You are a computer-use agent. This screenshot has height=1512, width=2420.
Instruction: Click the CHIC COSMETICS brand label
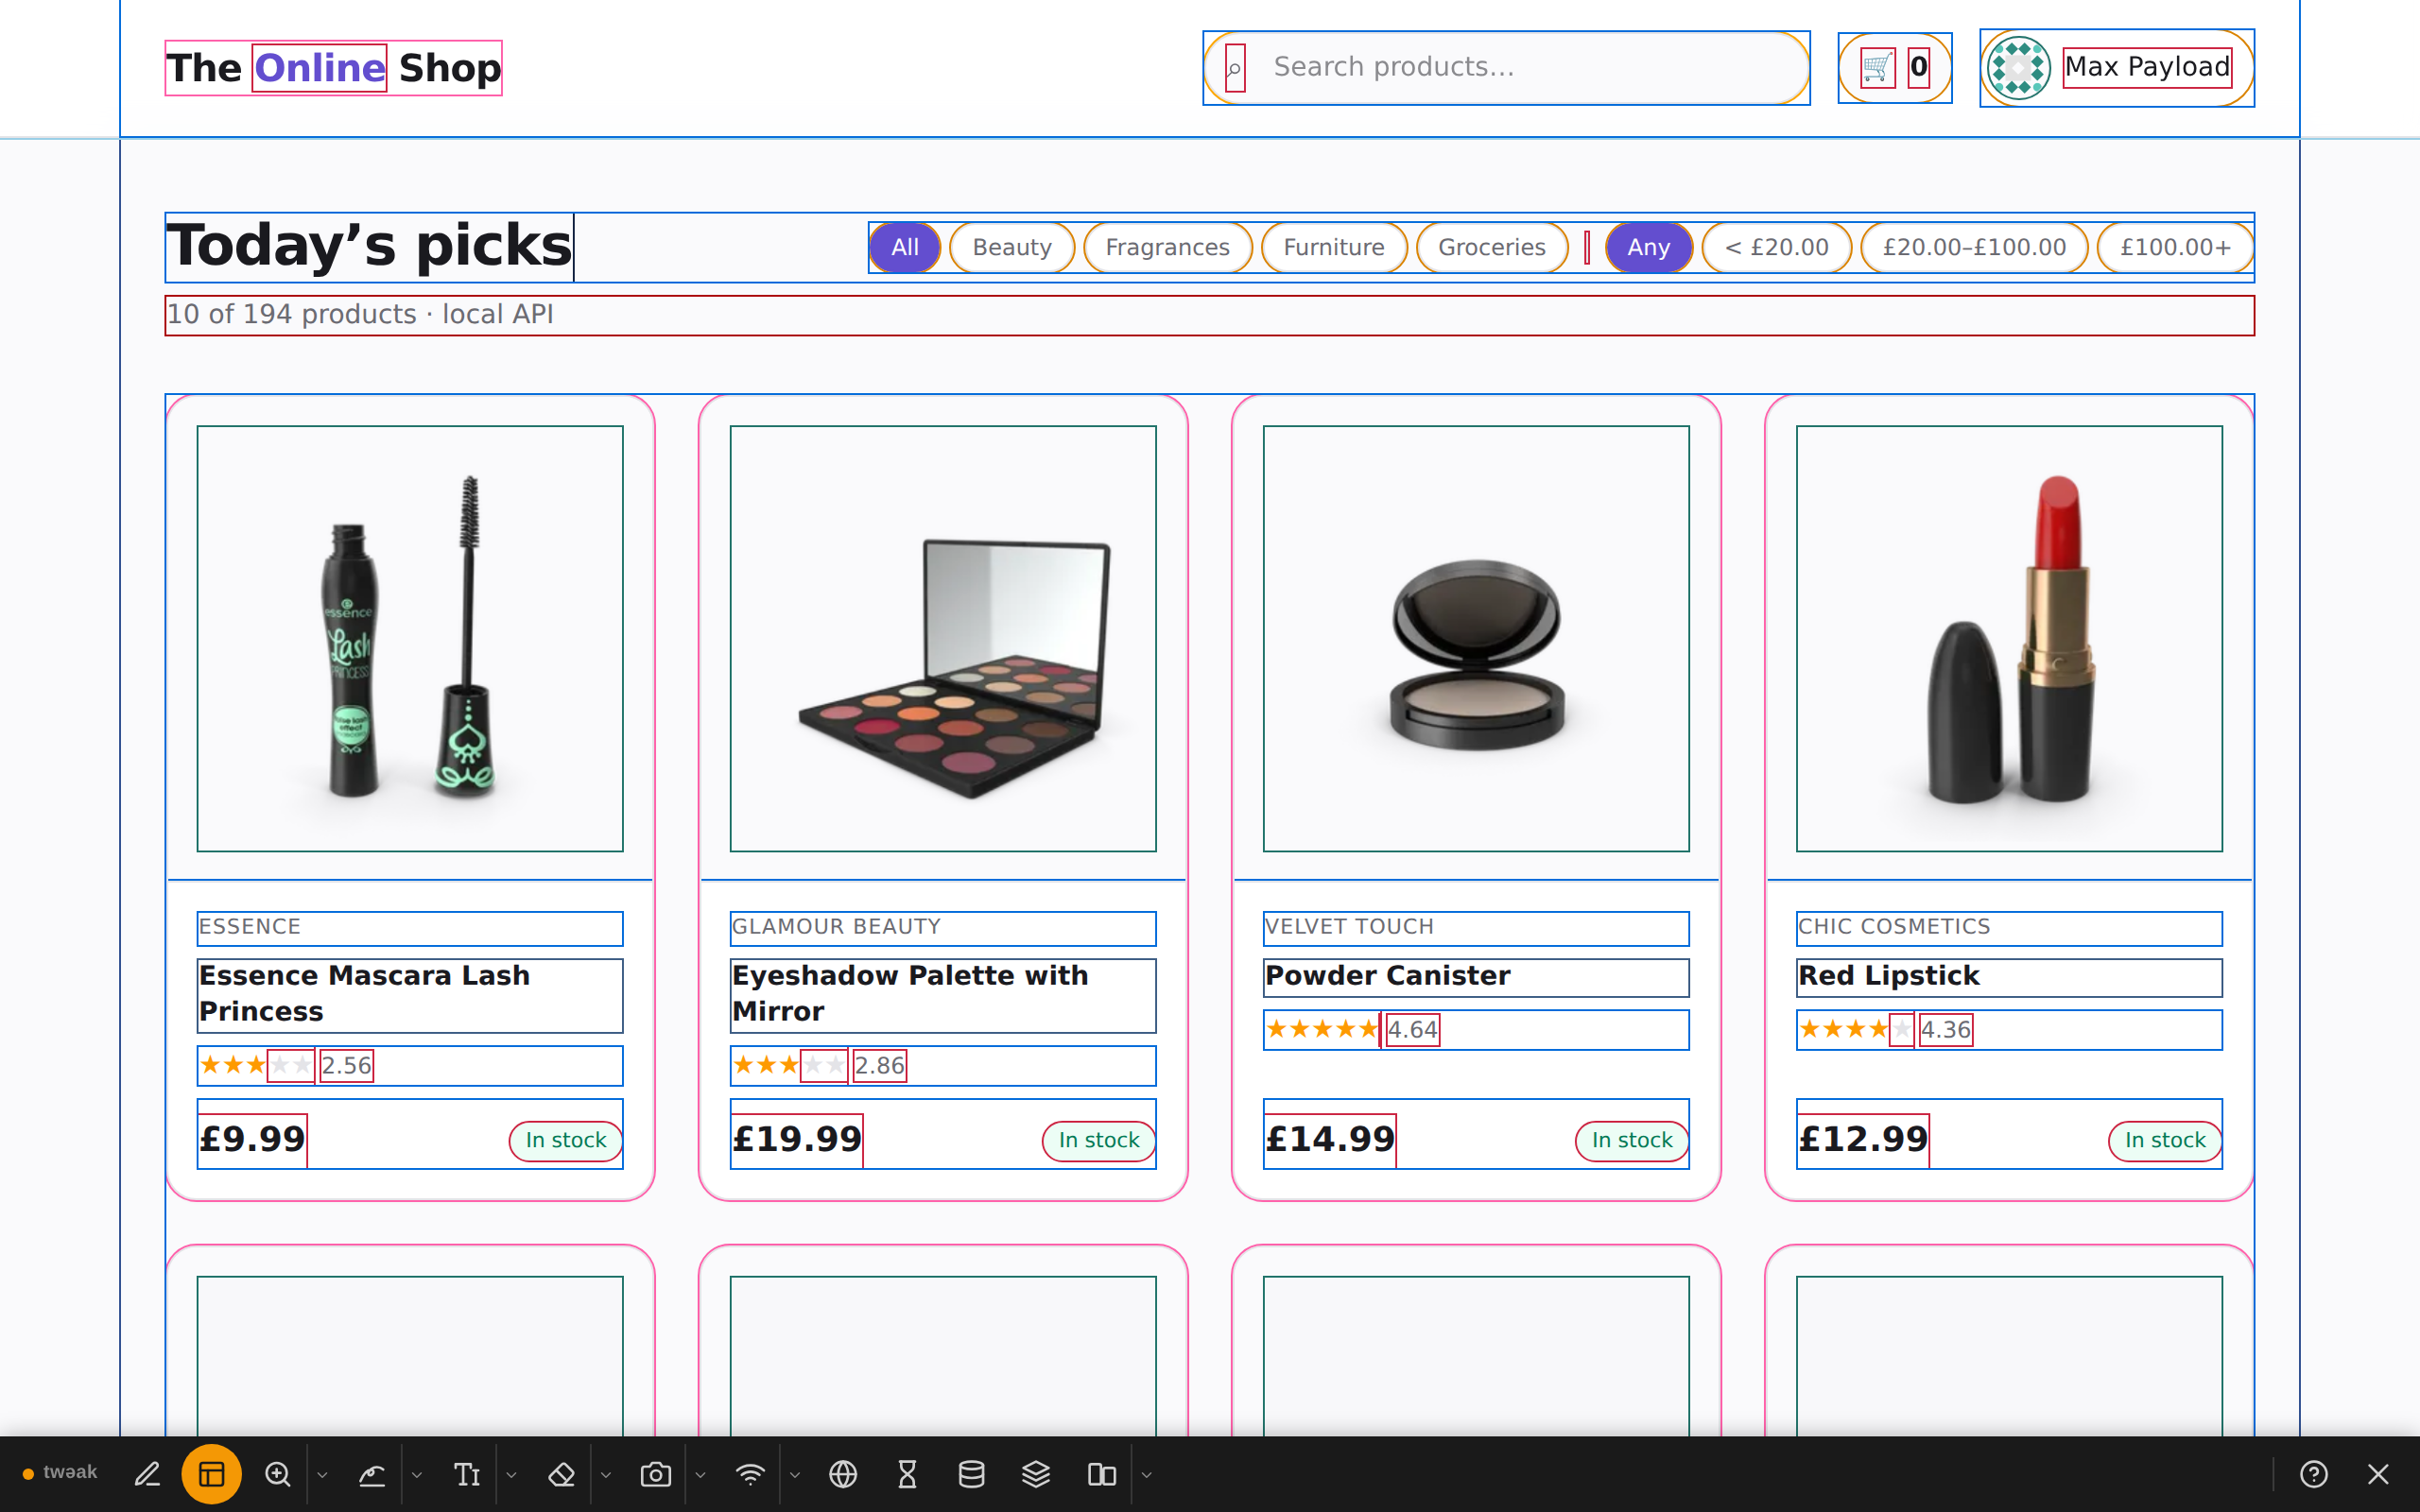2009,928
